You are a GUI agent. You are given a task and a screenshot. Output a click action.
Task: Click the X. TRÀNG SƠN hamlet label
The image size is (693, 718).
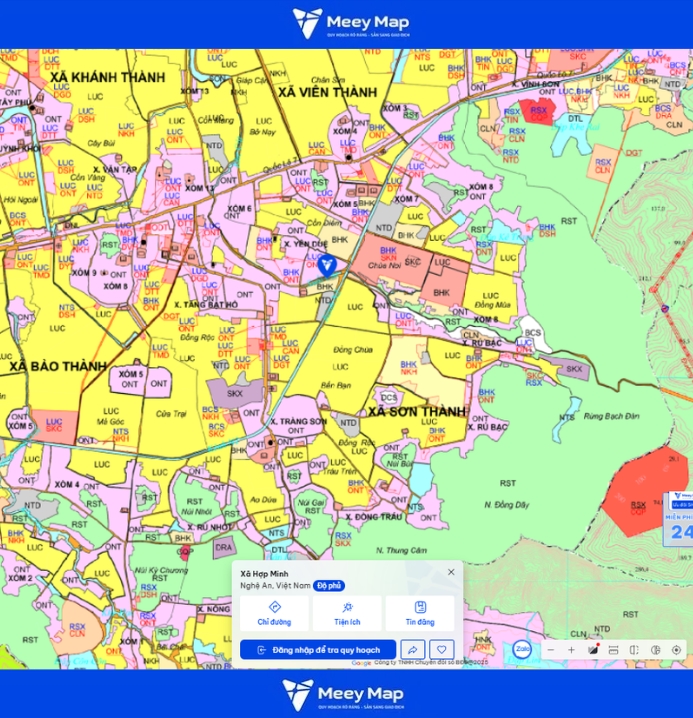298,421
